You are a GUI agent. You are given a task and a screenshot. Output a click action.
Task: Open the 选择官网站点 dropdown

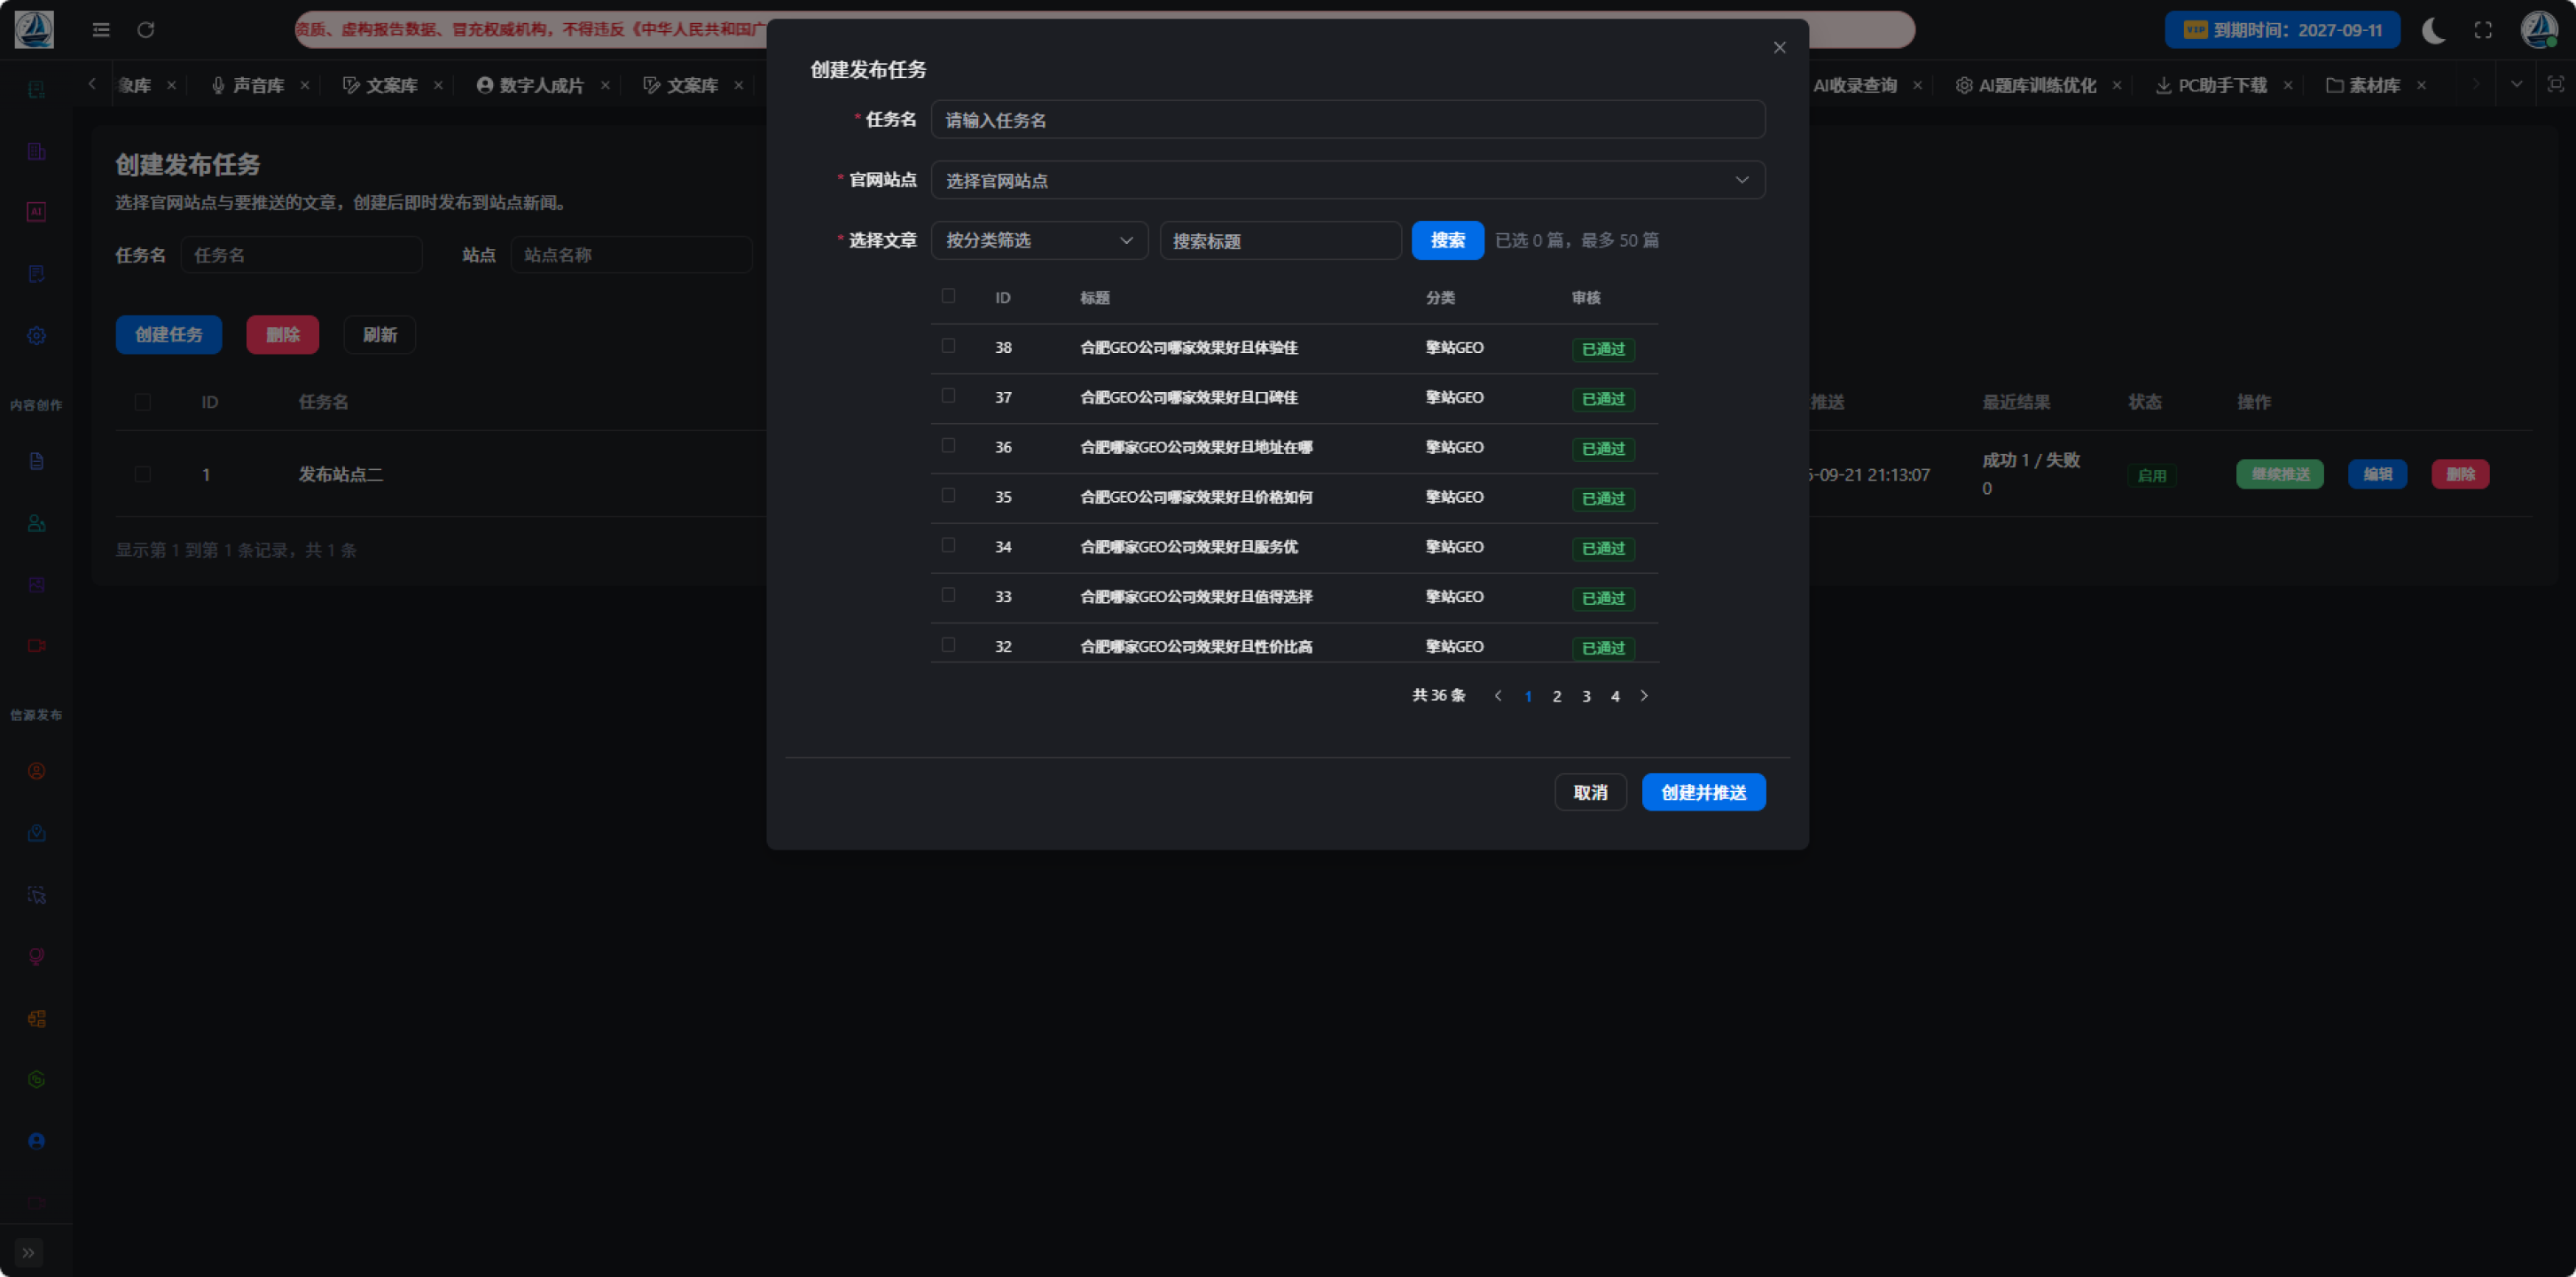tap(1347, 180)
